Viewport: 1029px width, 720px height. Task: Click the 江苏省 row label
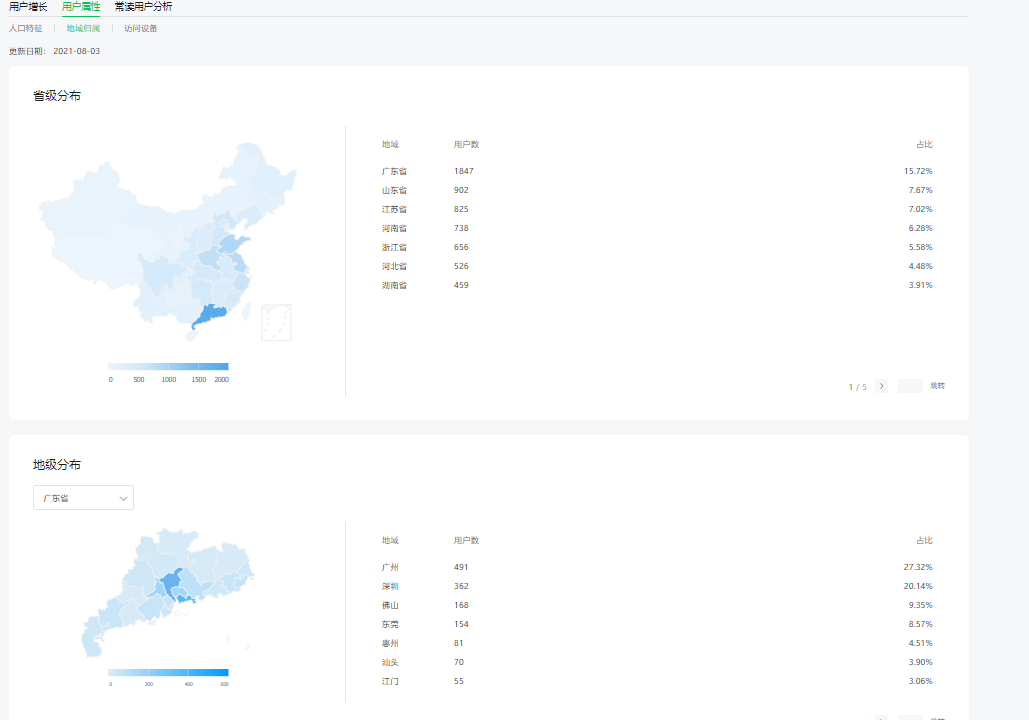coord(394,209)
